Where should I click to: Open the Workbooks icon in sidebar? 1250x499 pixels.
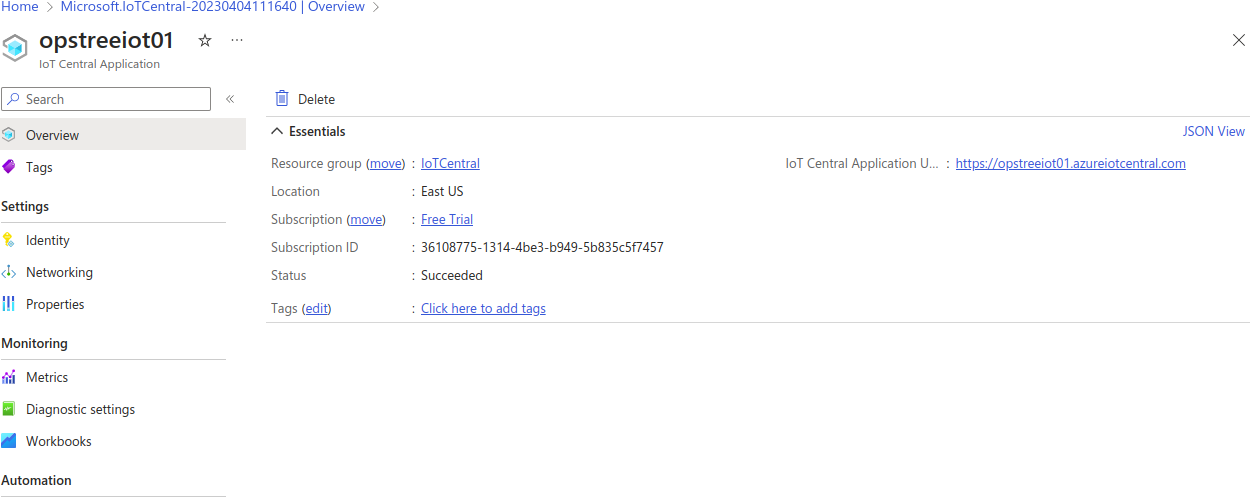[9, 441]
